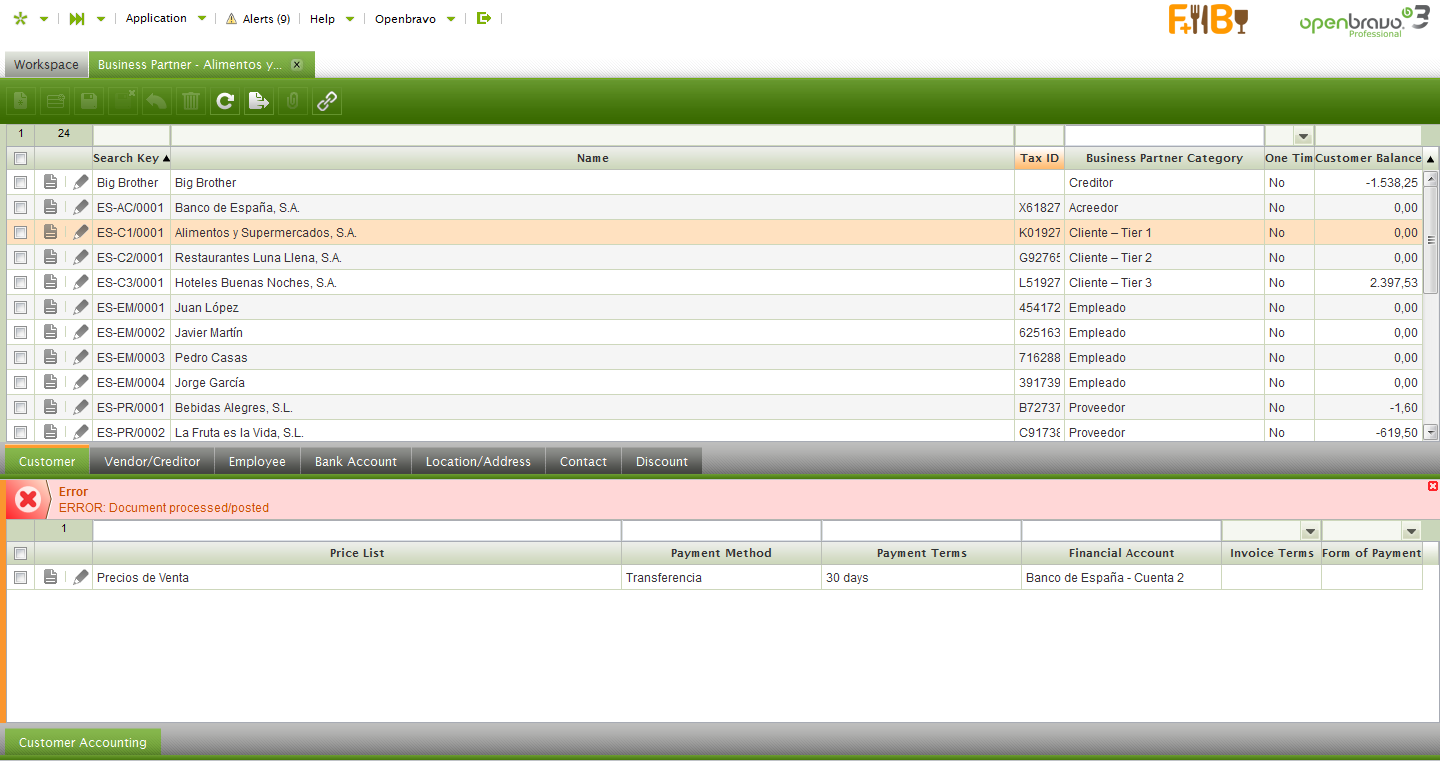The width and height of the screenshot is (1440, 761).
Task: Open the One Time filter dropdown
Action: [1303, 136]
